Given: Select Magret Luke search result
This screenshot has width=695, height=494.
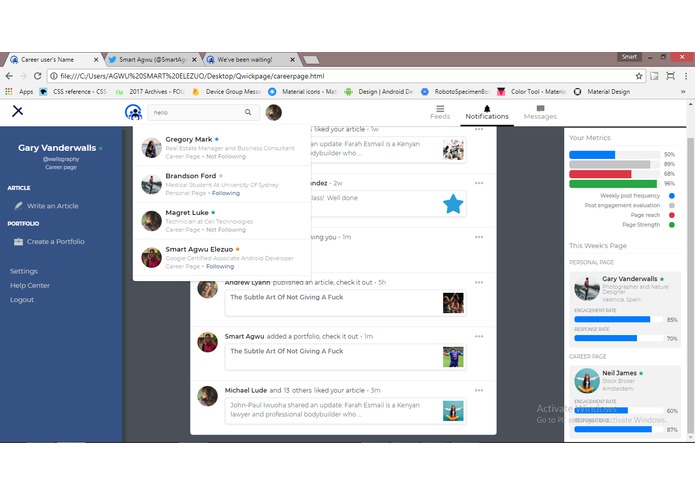Looking at the screenshot, I should pyautogui.click(x=222, y=221).
